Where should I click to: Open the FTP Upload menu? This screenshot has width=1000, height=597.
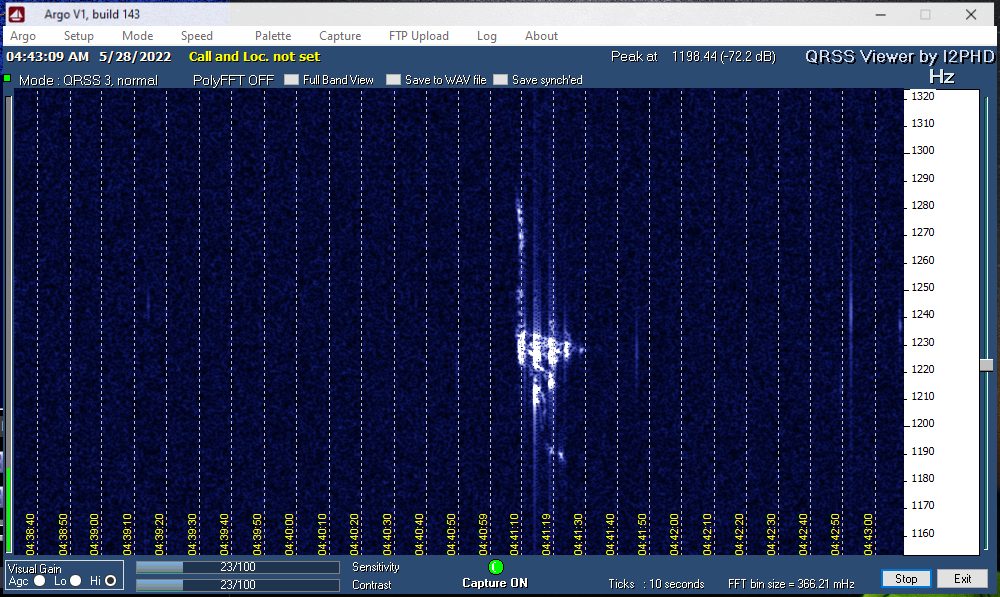(x=418, y=36)
